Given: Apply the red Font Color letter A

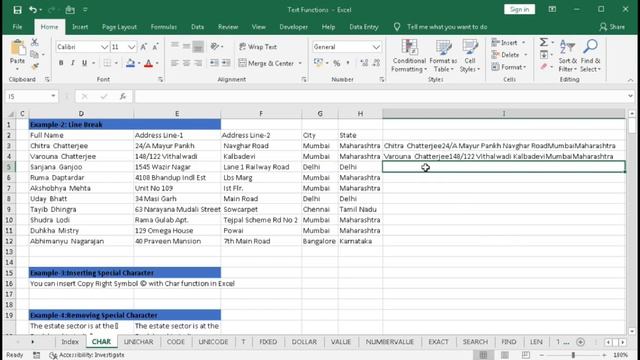Looking at the screenshot, I should (149, 63).
